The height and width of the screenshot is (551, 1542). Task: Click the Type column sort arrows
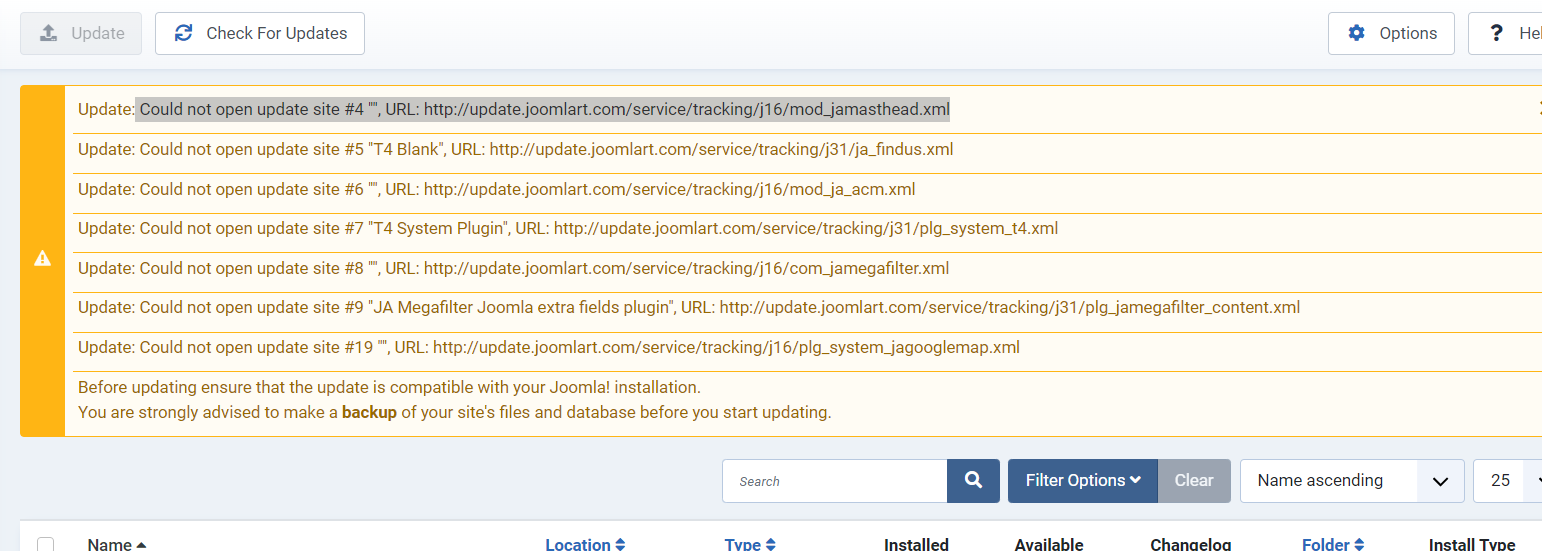pos(771,545)
